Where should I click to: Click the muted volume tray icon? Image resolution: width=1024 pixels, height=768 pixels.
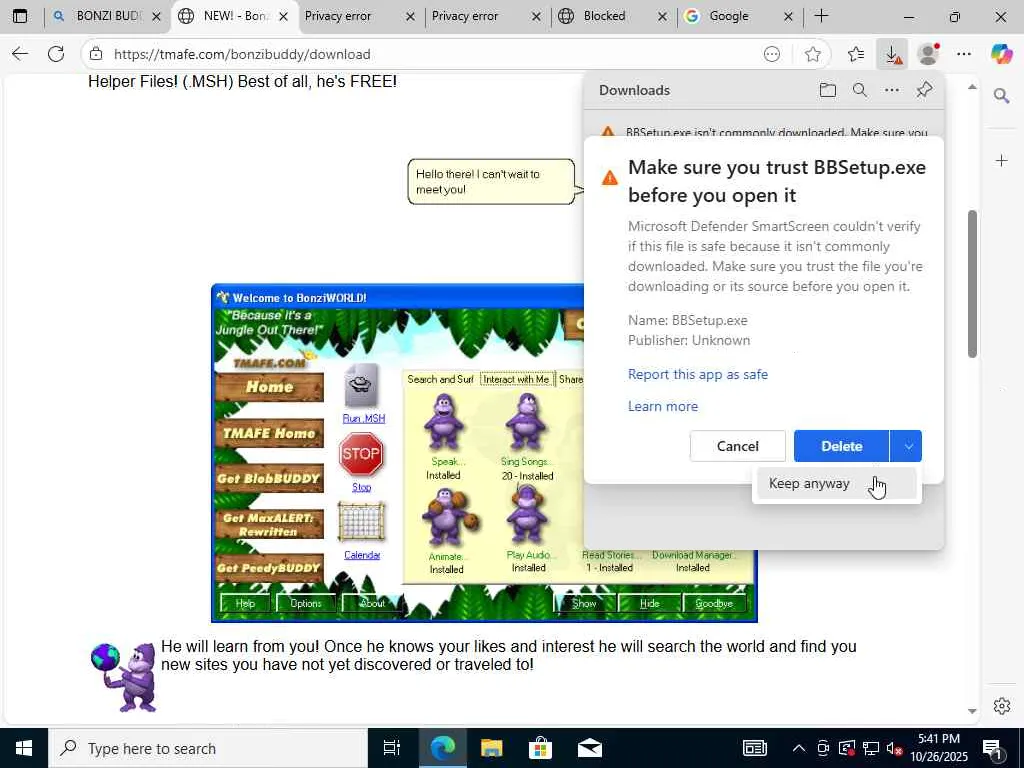point(894,748)
